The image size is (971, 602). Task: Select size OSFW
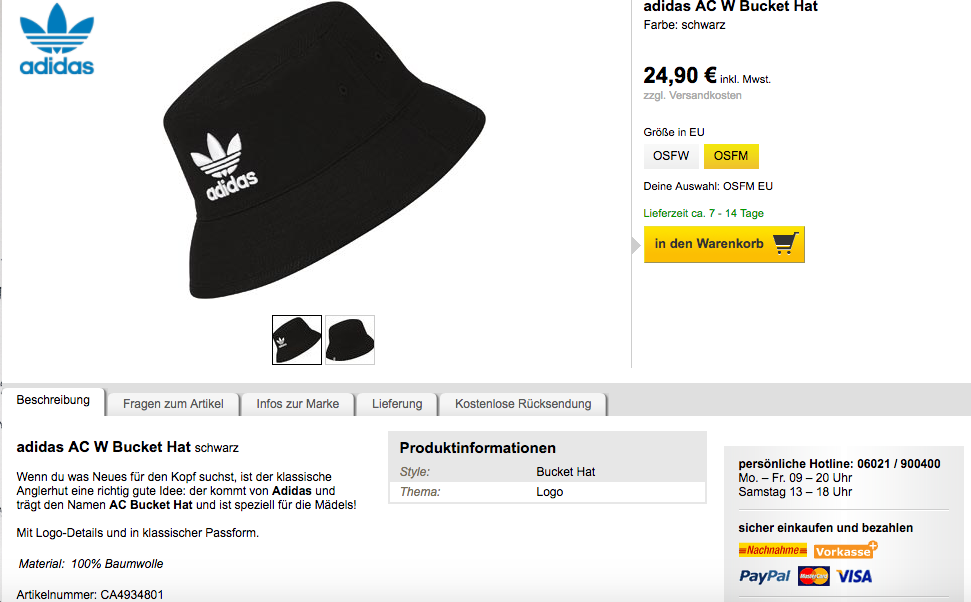tap(671, 156)
